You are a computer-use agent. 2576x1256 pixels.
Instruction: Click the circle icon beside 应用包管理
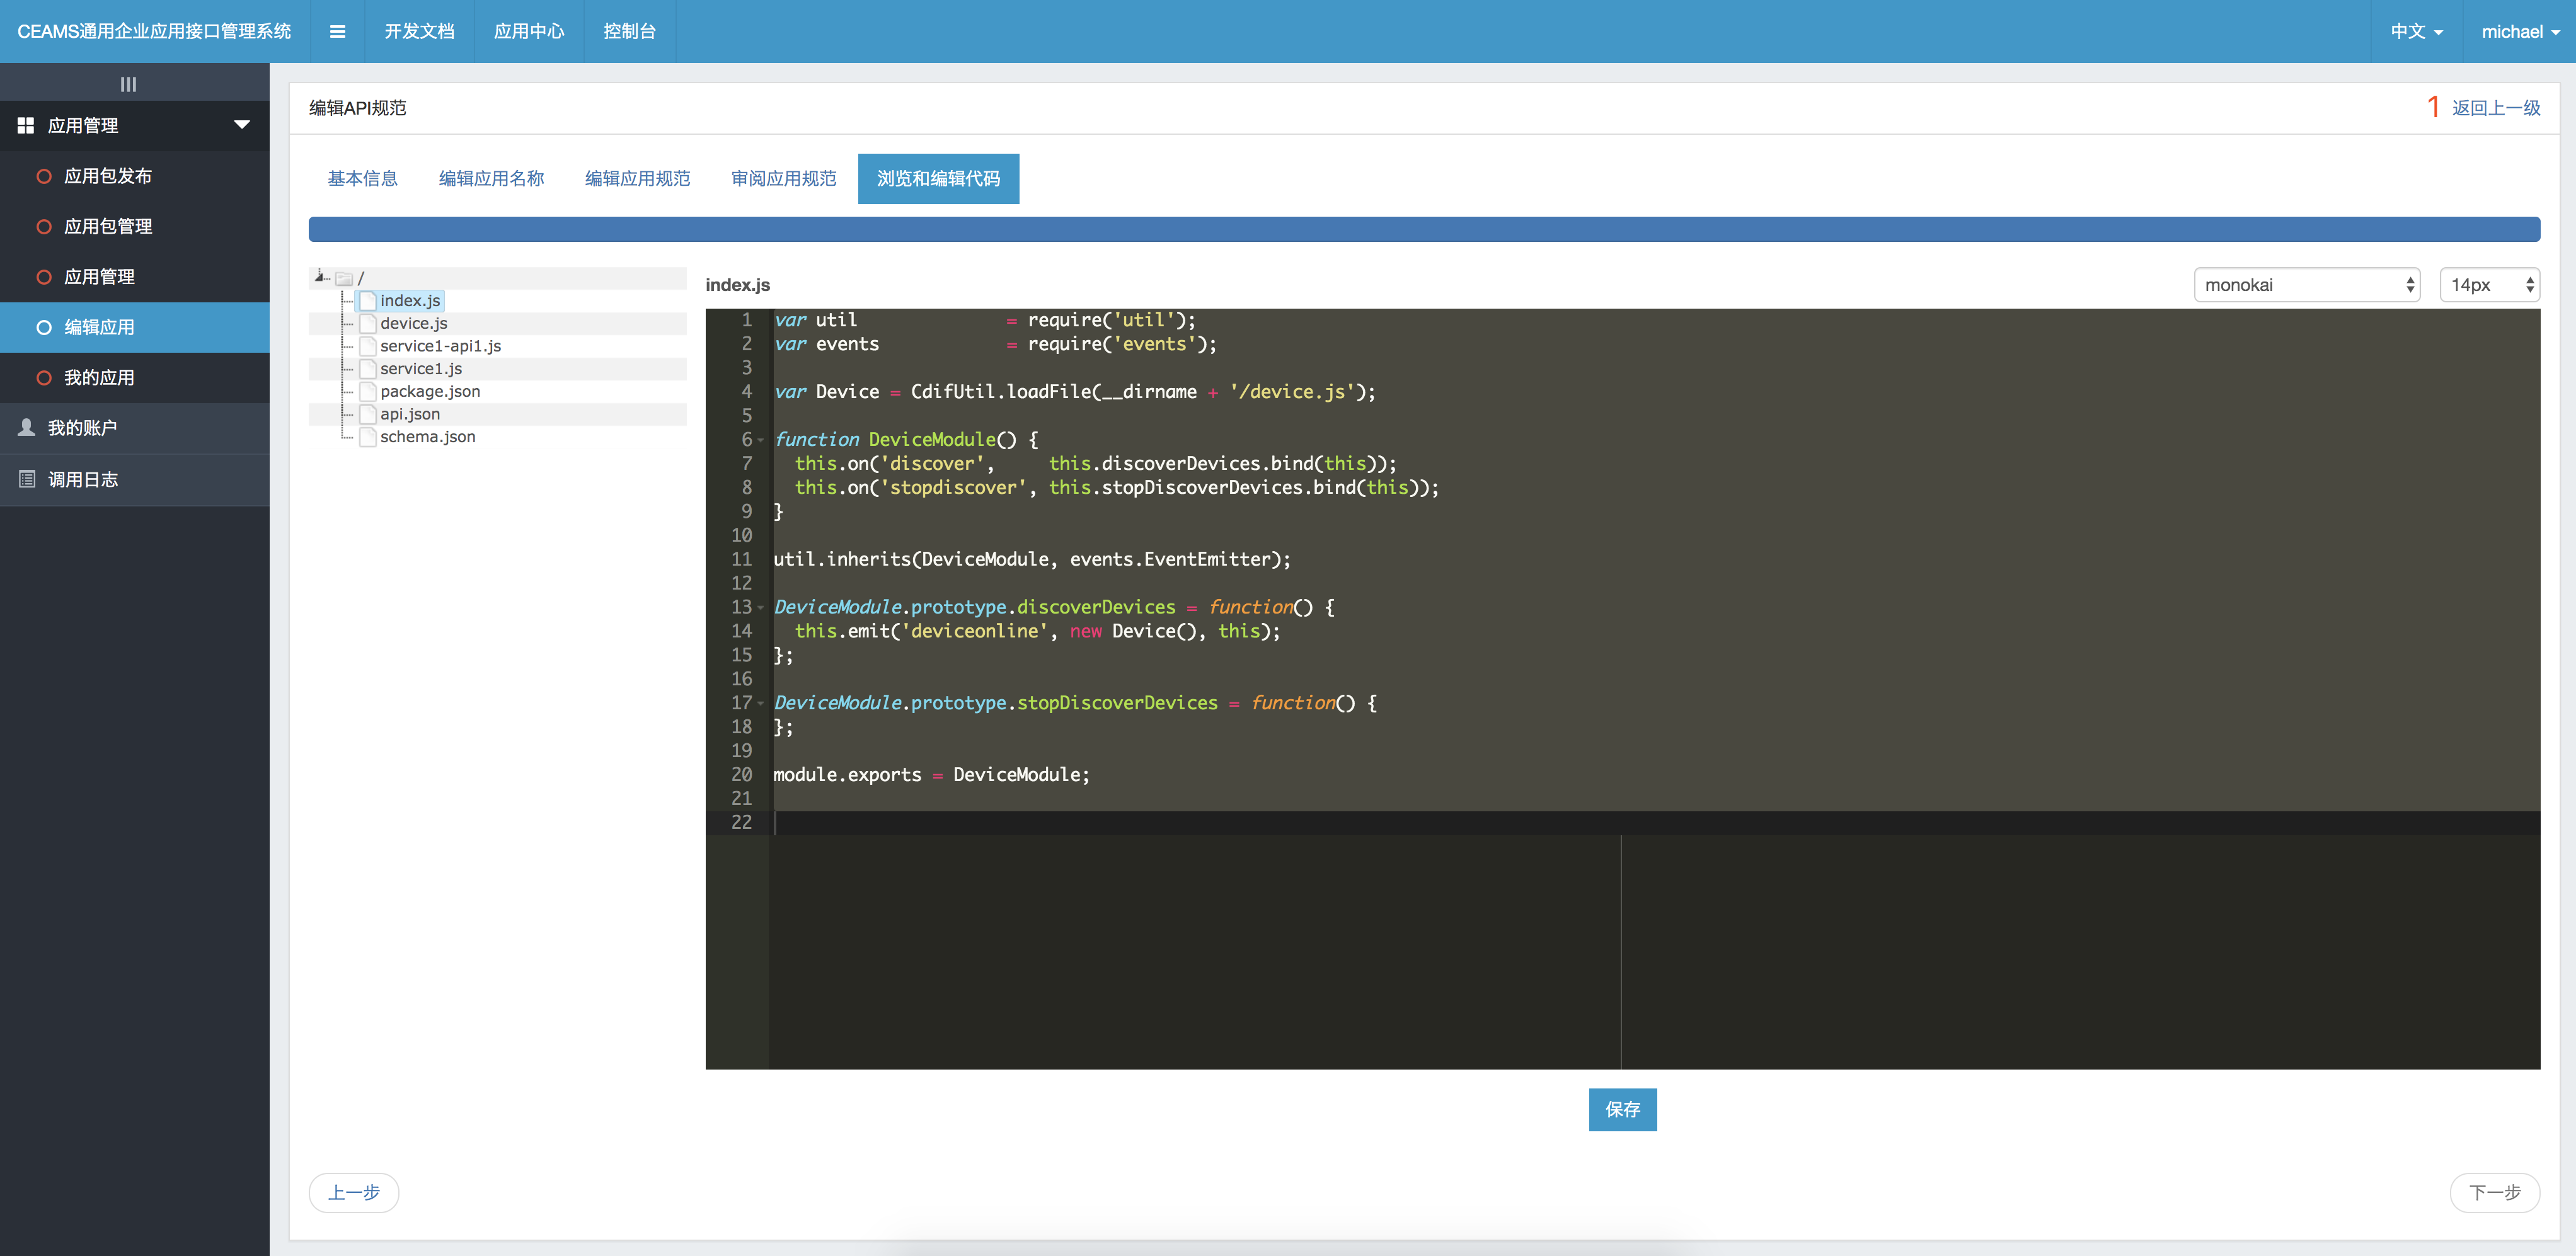44,226
